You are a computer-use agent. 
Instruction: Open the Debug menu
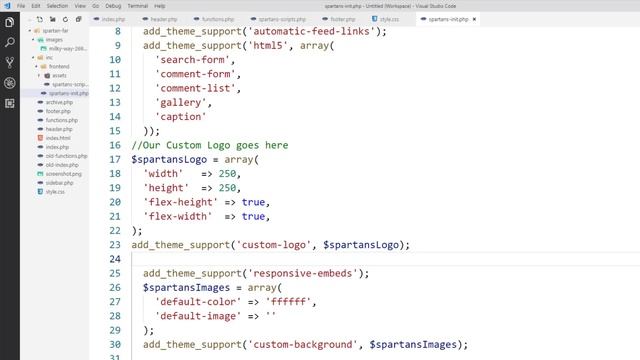coord(113,6)
